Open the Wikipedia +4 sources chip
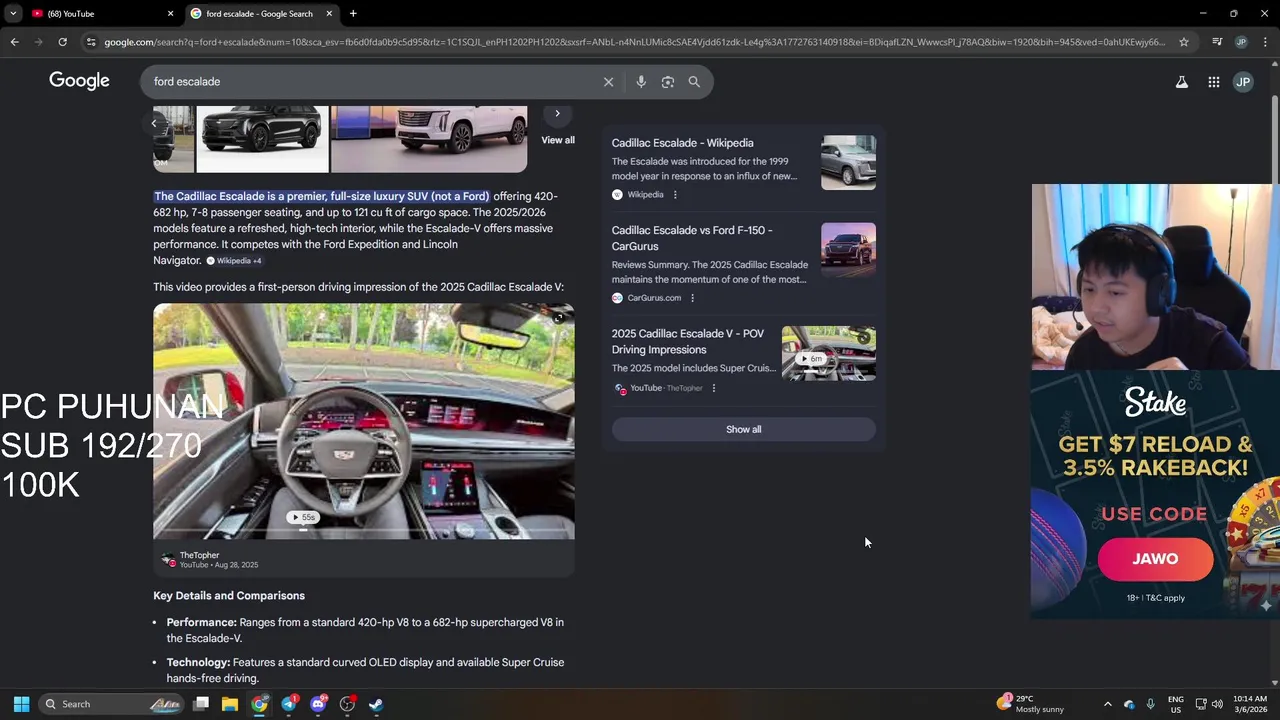 coord(234,261)
